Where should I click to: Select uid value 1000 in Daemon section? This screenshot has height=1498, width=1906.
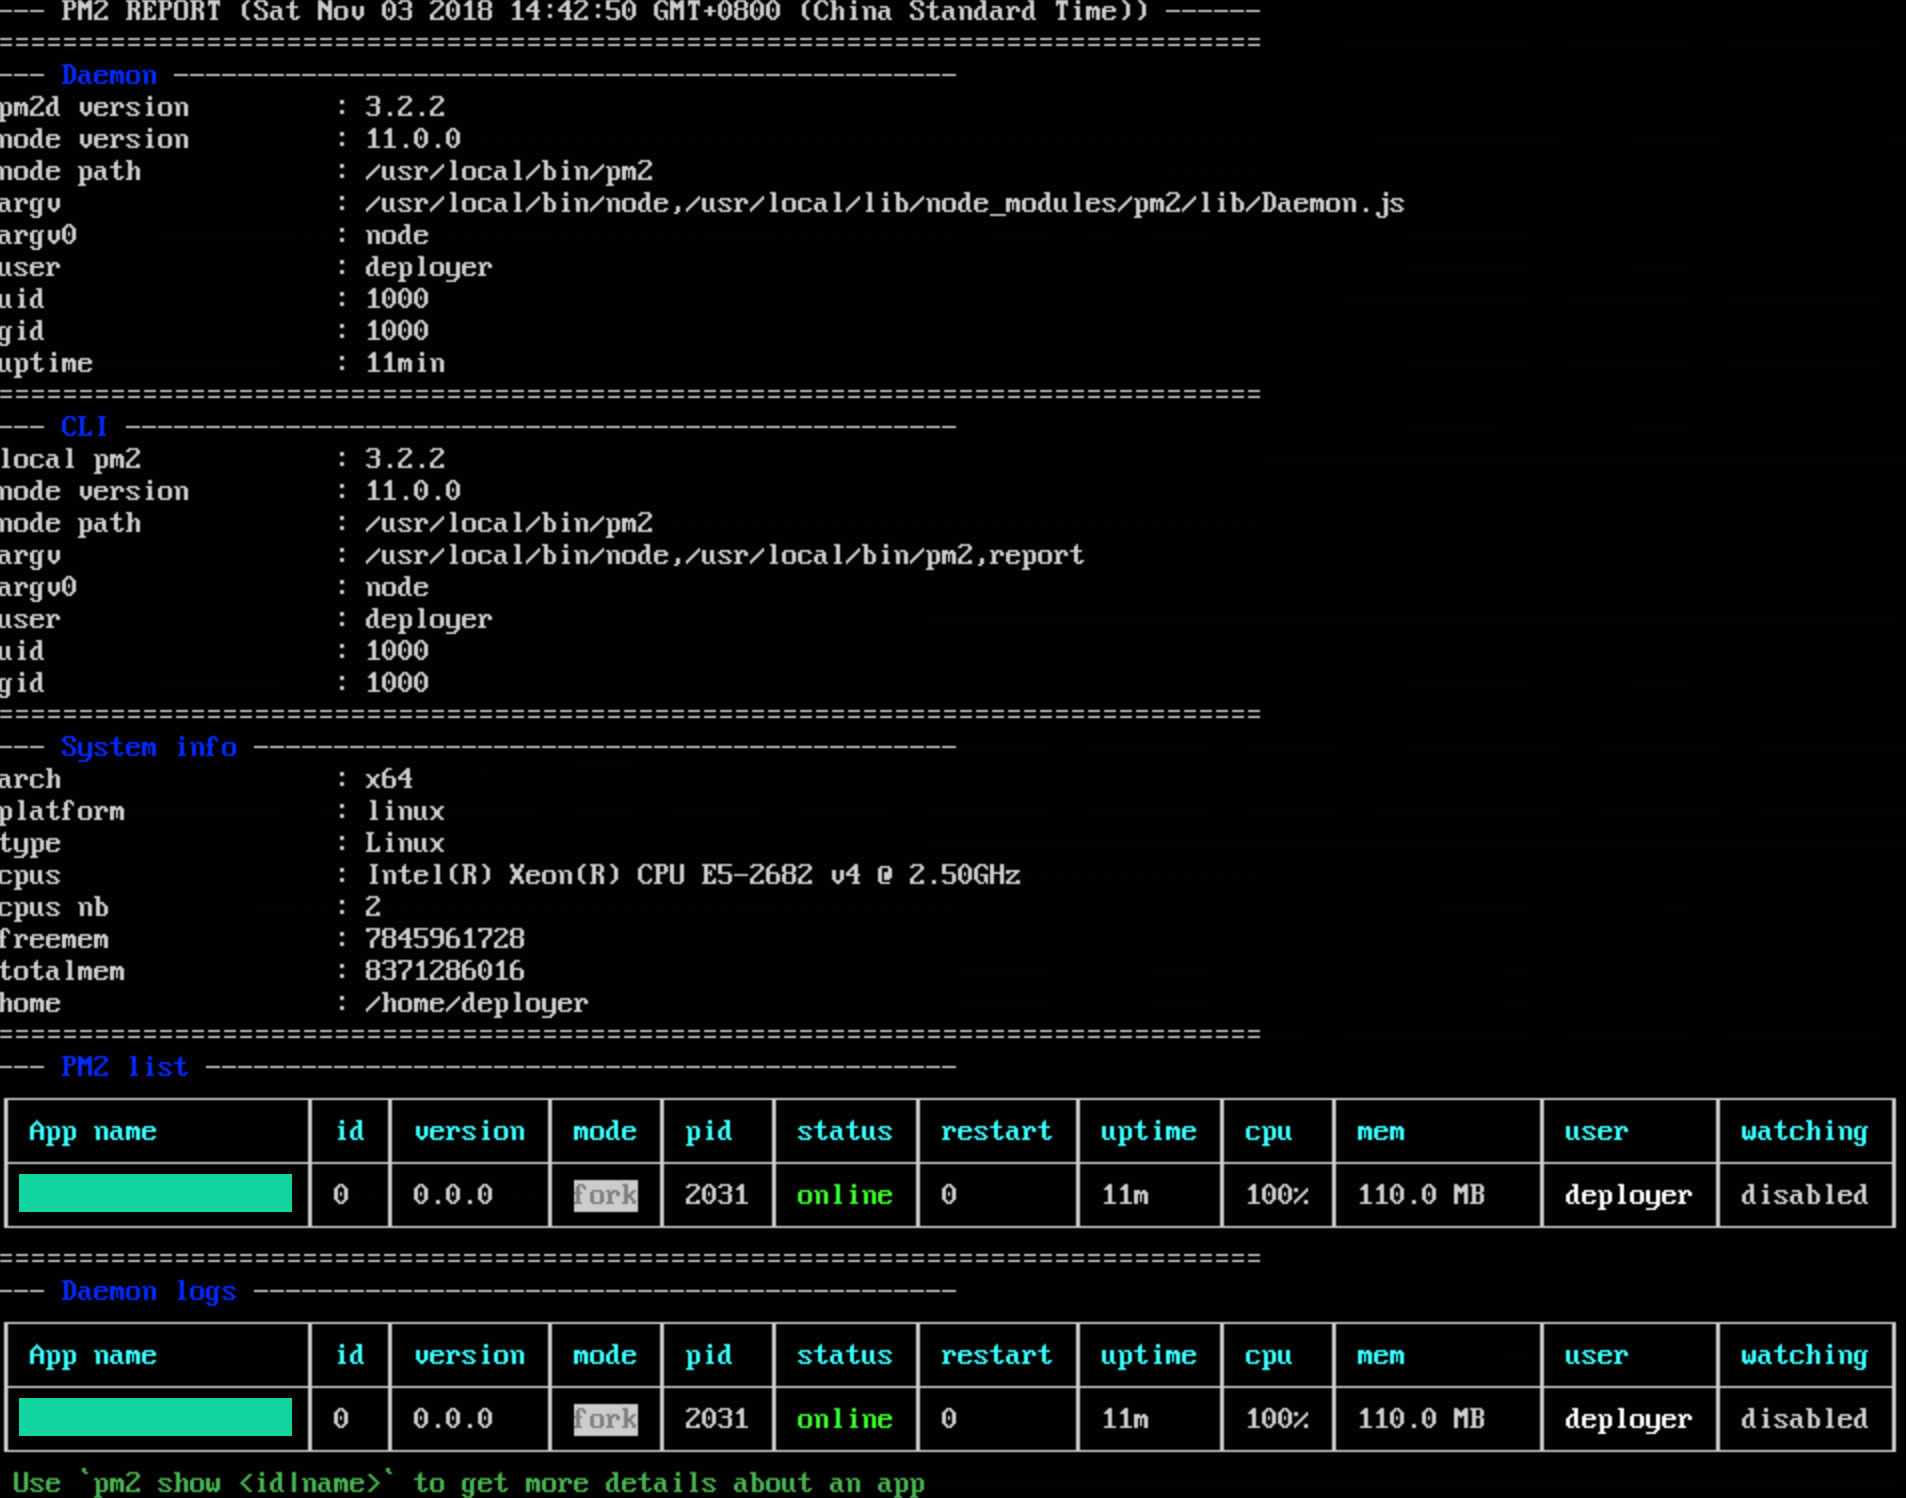[x=396, y=299]
